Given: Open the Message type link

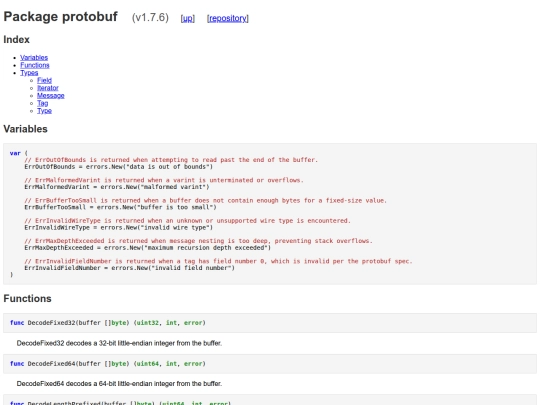Looking at the screenshot, I should click(x=51, y=95).
